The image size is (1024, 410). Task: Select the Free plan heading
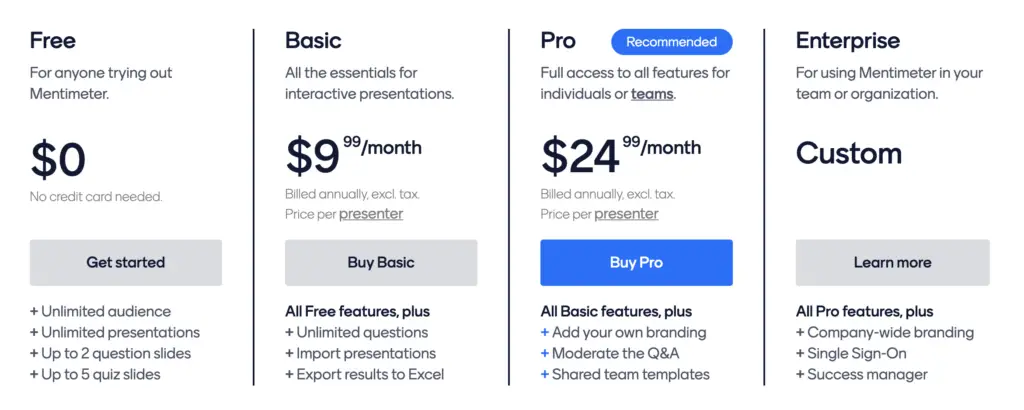click(x=53, y=40)
